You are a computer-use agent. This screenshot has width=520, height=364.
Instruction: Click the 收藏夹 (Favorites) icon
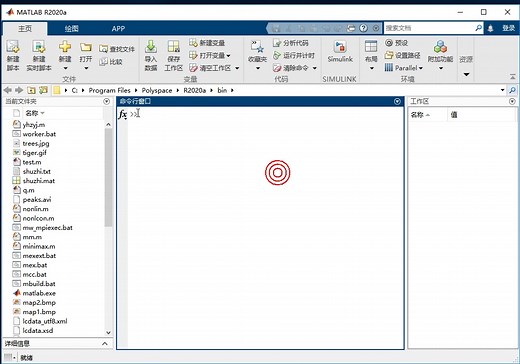point(257,47)
